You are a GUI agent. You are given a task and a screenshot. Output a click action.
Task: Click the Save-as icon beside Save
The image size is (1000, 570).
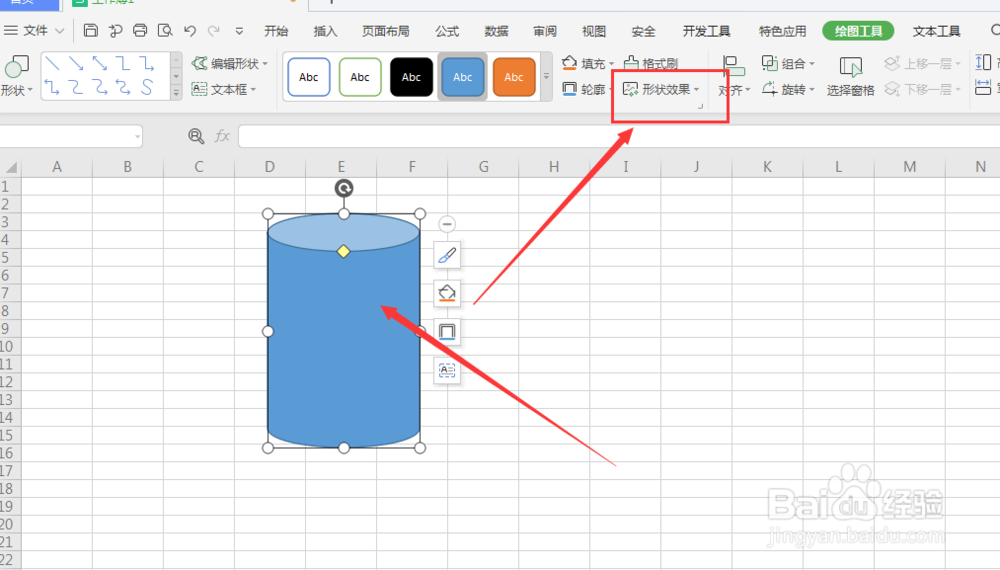coord(115,30)
